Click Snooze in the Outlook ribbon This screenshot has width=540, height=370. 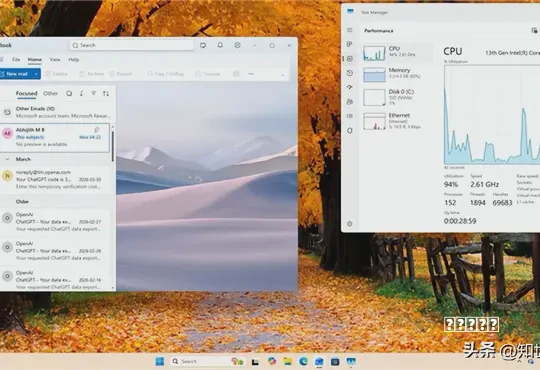[x=208, y=74]
